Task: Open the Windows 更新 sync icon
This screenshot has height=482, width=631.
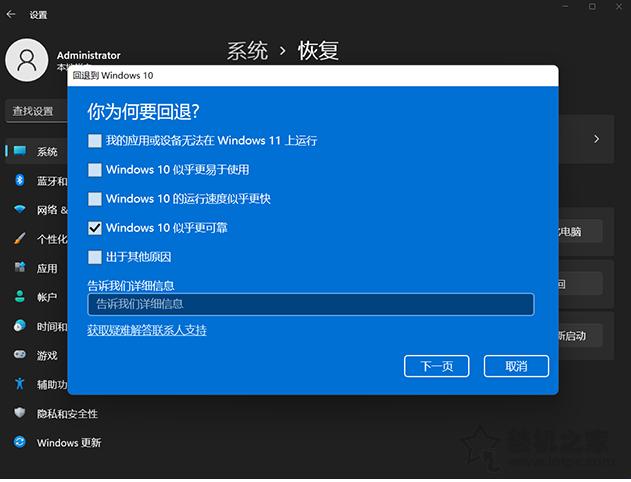Action: click(x=20, y=442)
